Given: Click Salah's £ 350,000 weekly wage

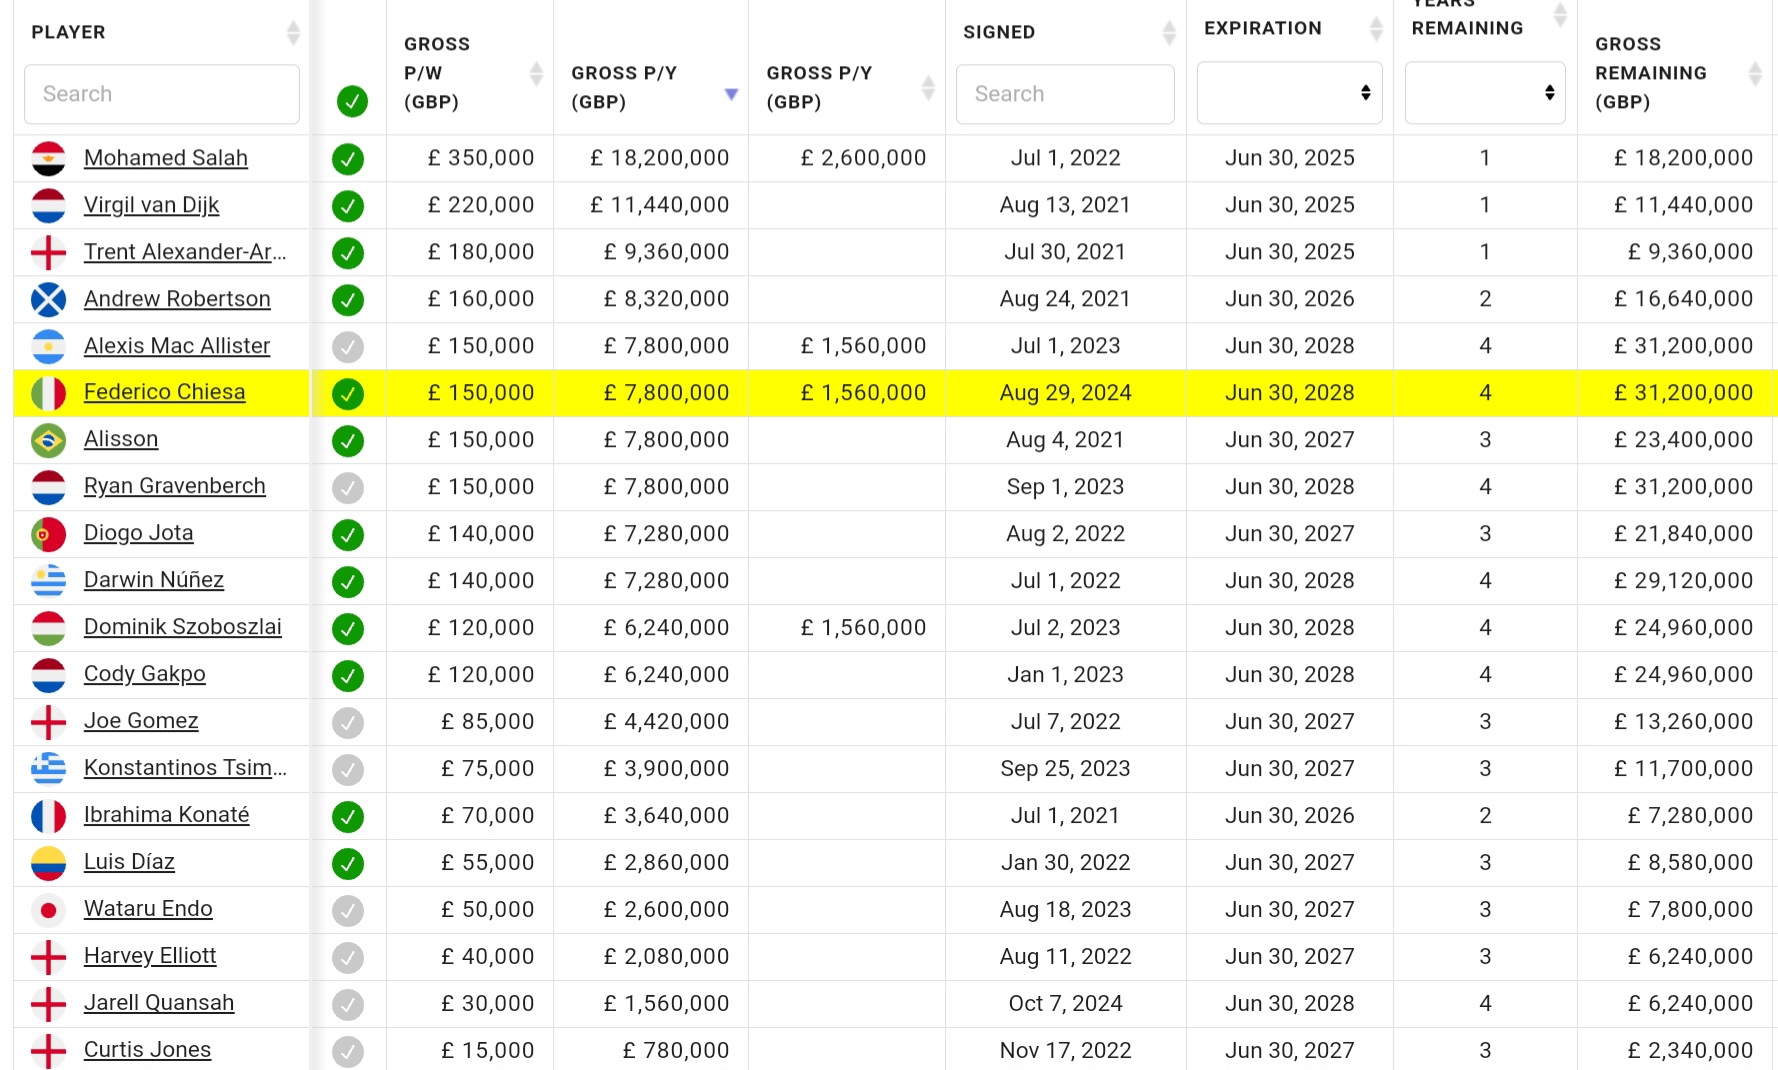Looking at the screenshot, I should [x=481, y=158].
